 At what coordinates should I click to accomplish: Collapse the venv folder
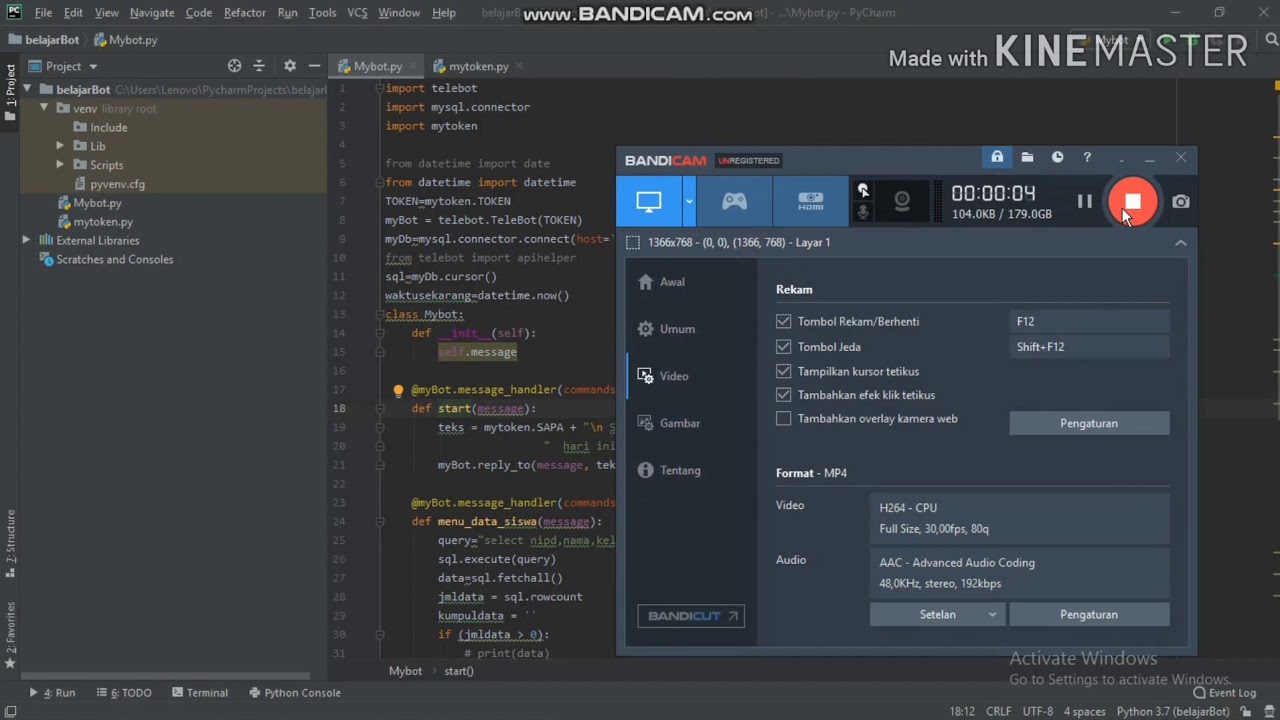44,108
